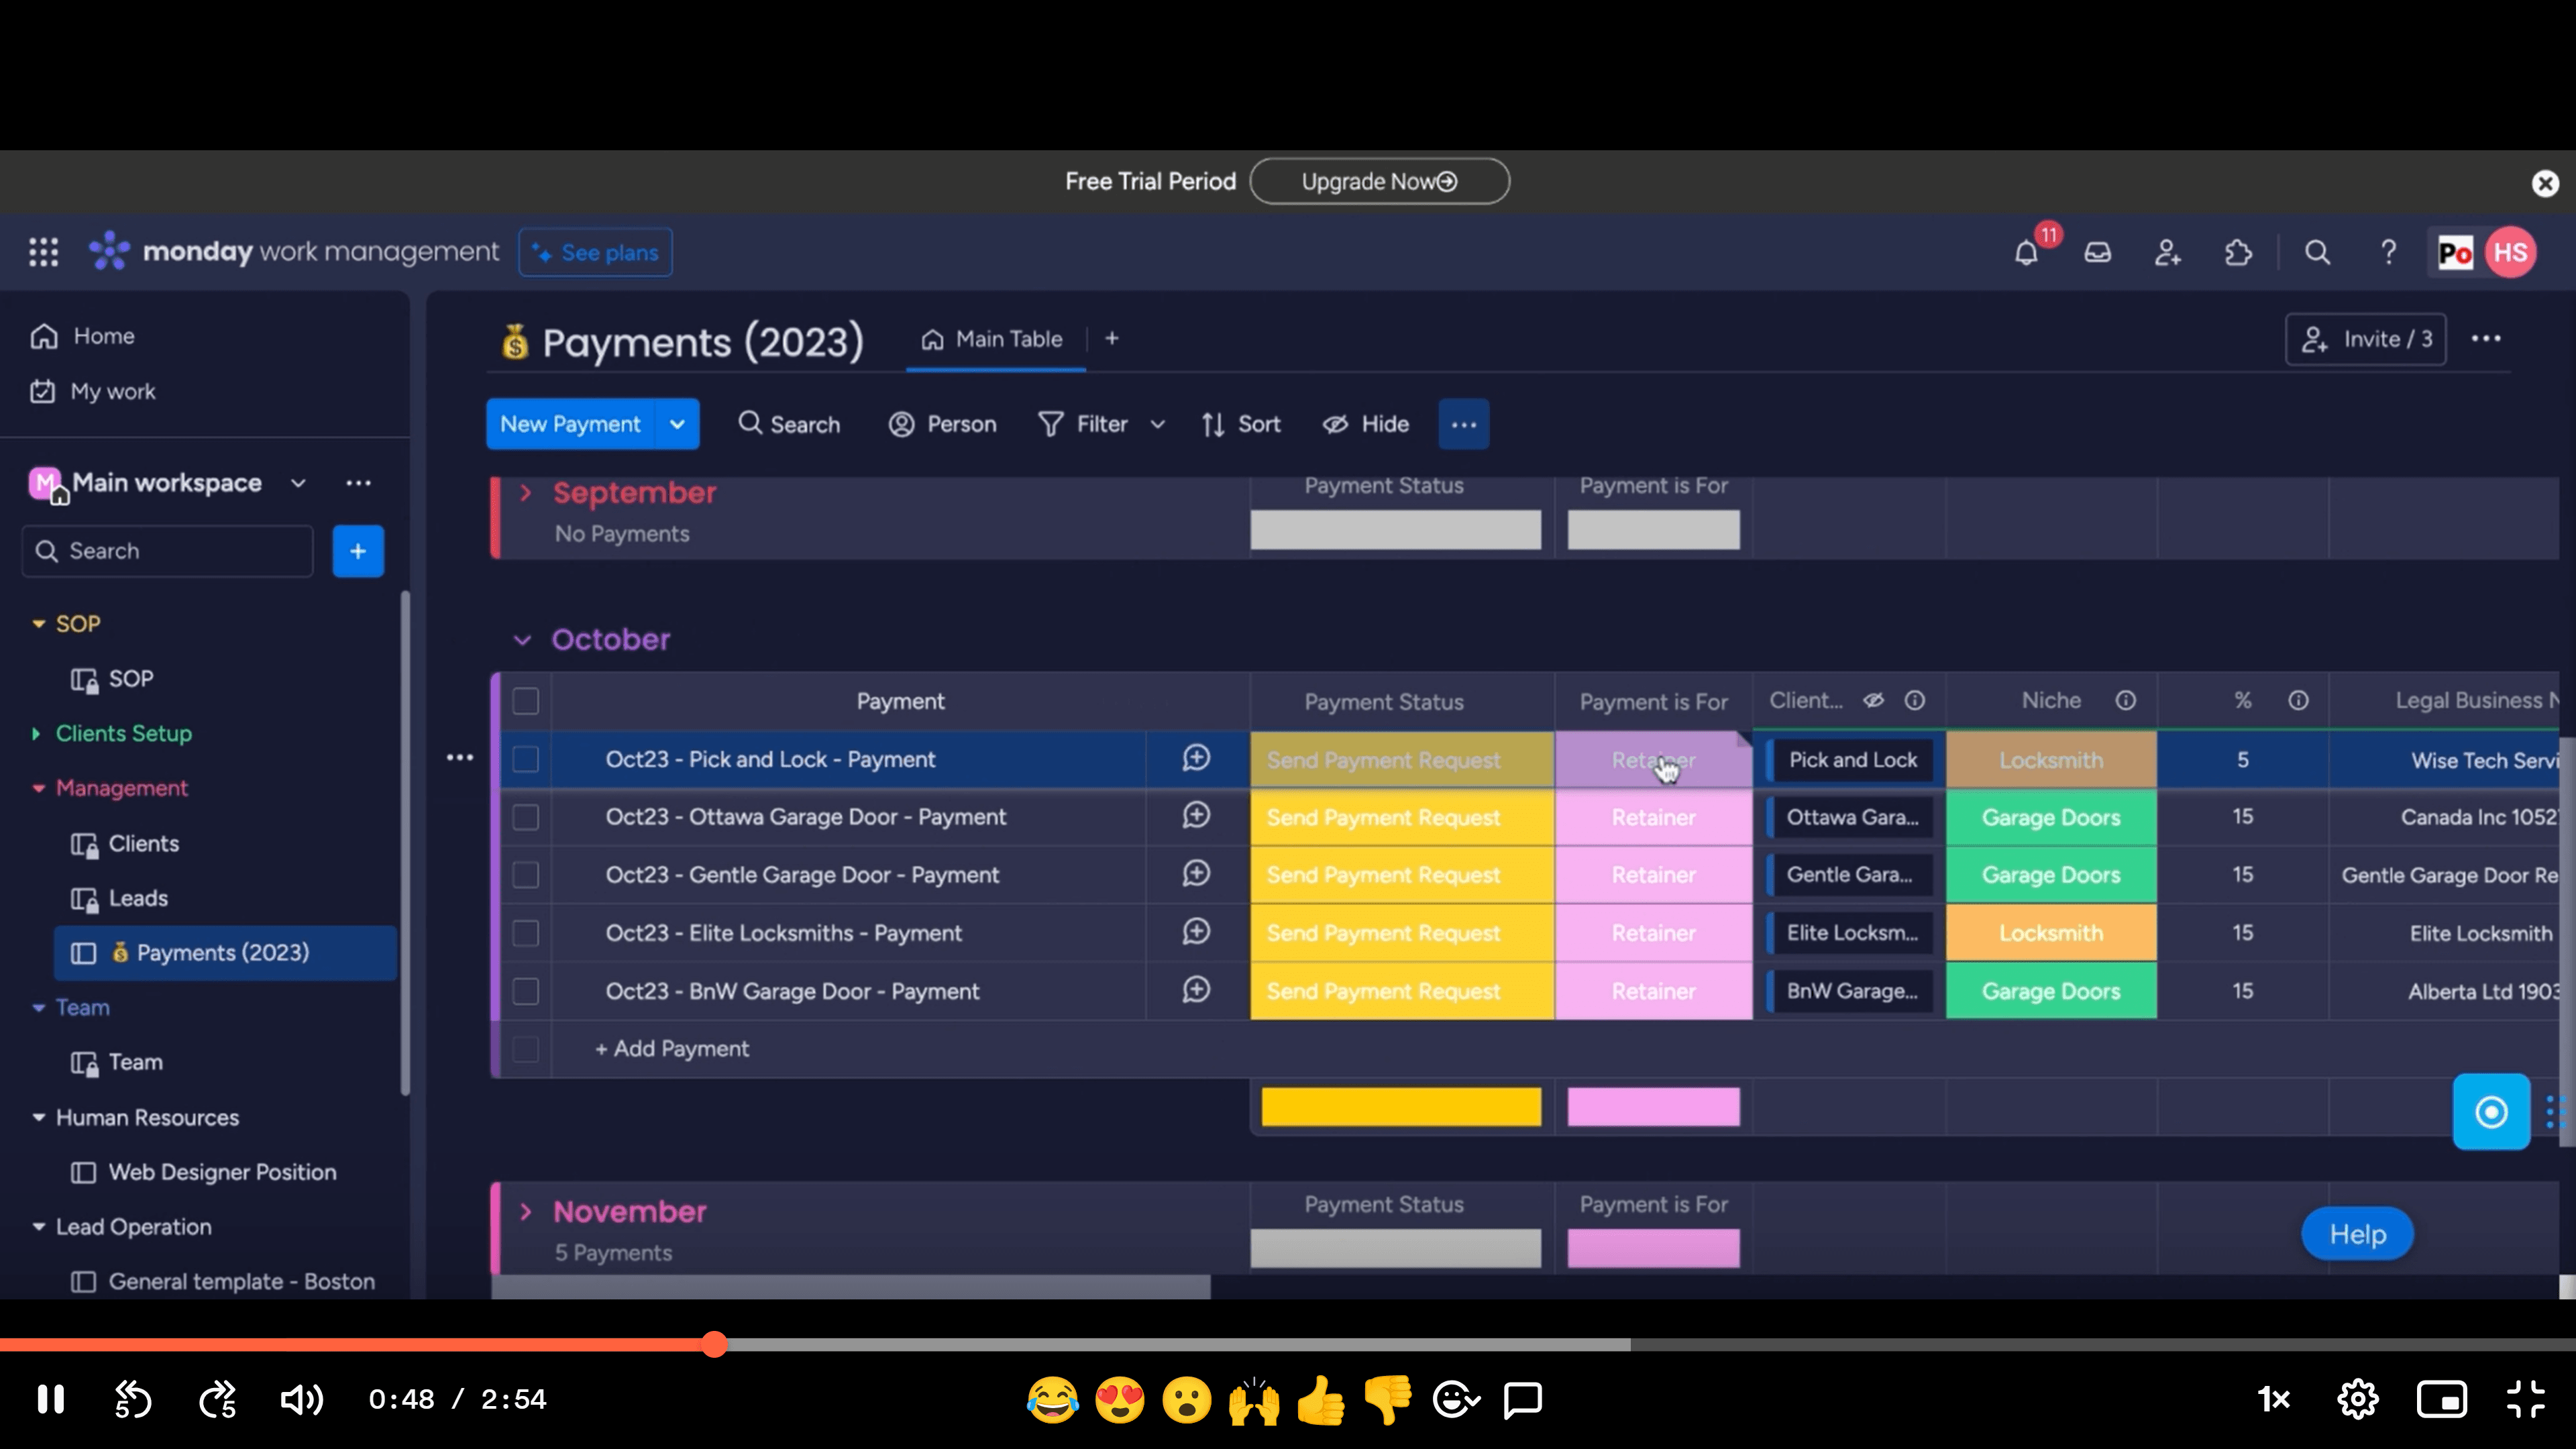Collapse the October group
The image size is (2576, 1449).
tap(522, 640)
